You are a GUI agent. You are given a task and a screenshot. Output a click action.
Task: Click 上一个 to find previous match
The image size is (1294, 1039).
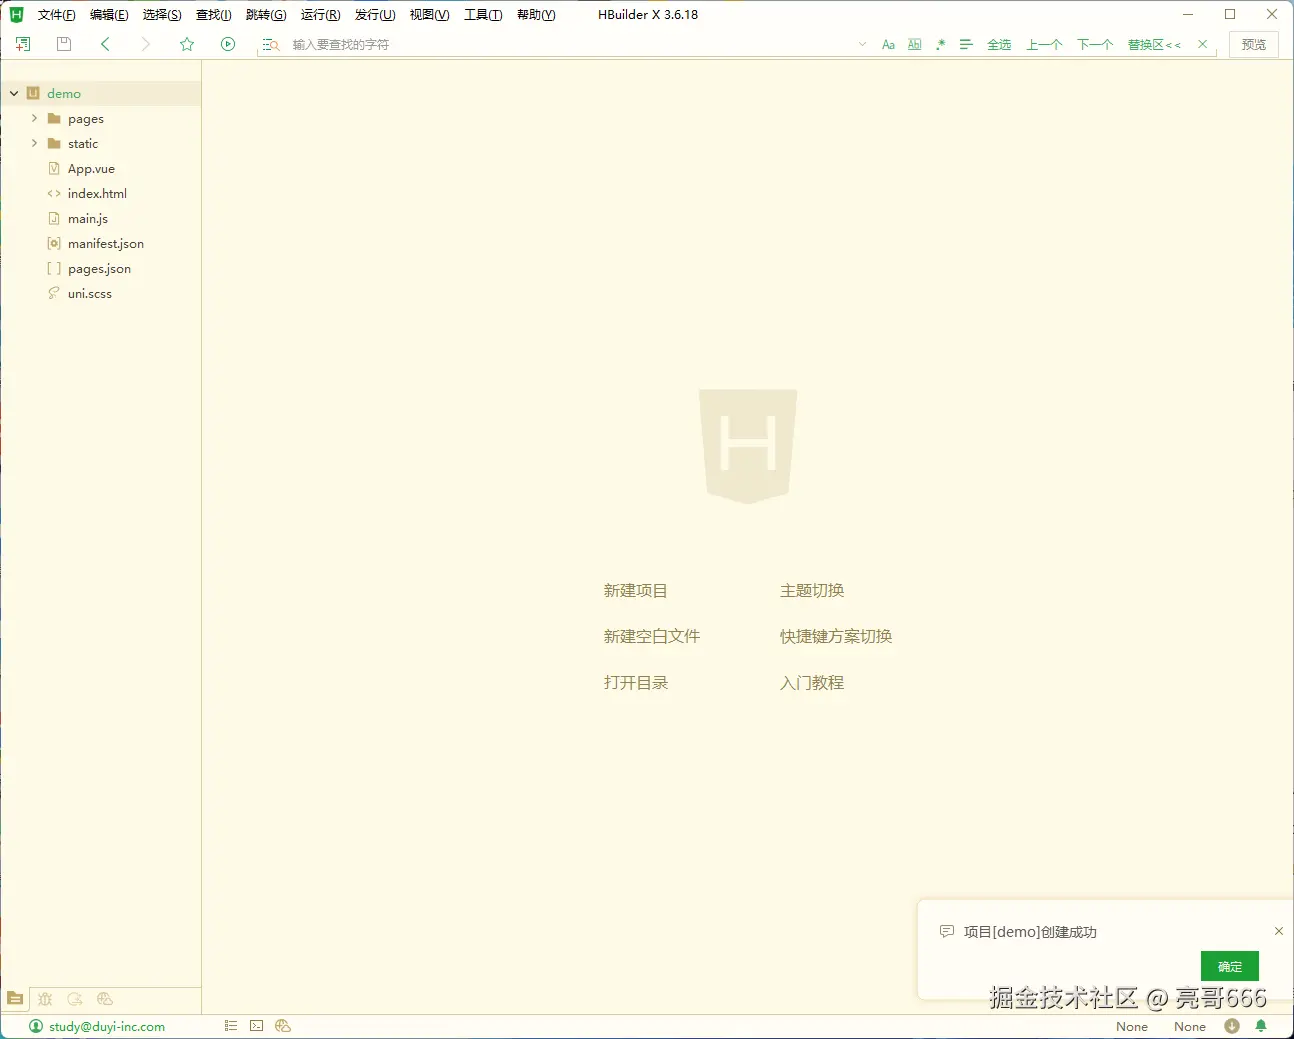(x=1044, y=45)
